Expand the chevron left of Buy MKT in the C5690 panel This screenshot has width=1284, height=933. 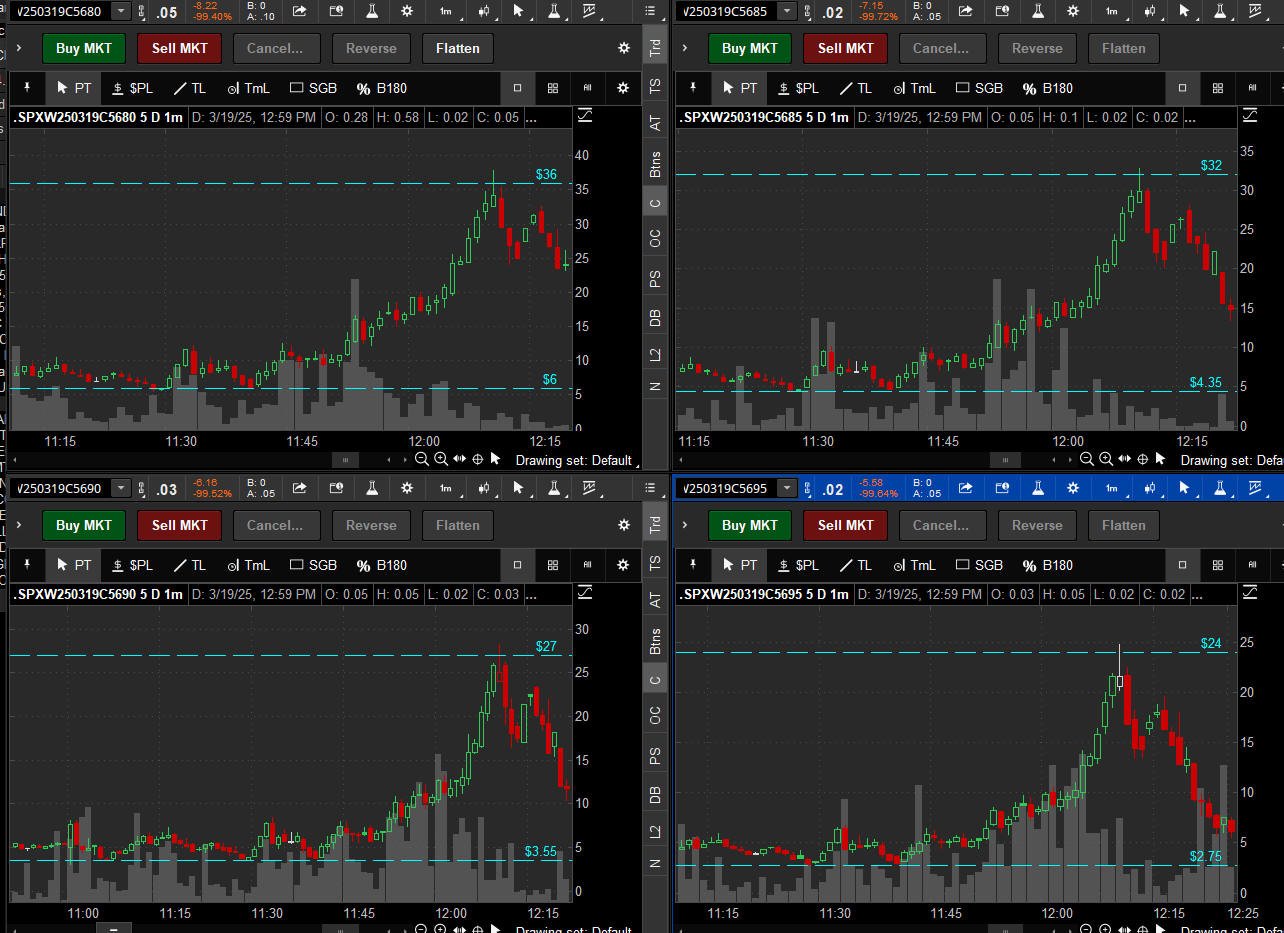point(19,525)
